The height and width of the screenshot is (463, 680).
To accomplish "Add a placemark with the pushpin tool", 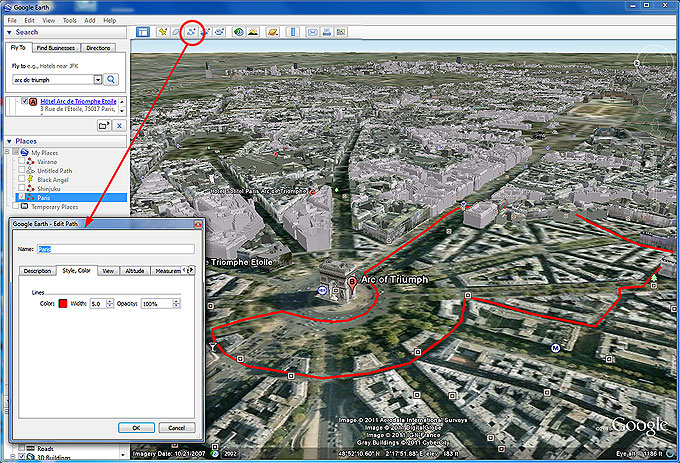I will [x=163, y=32].
